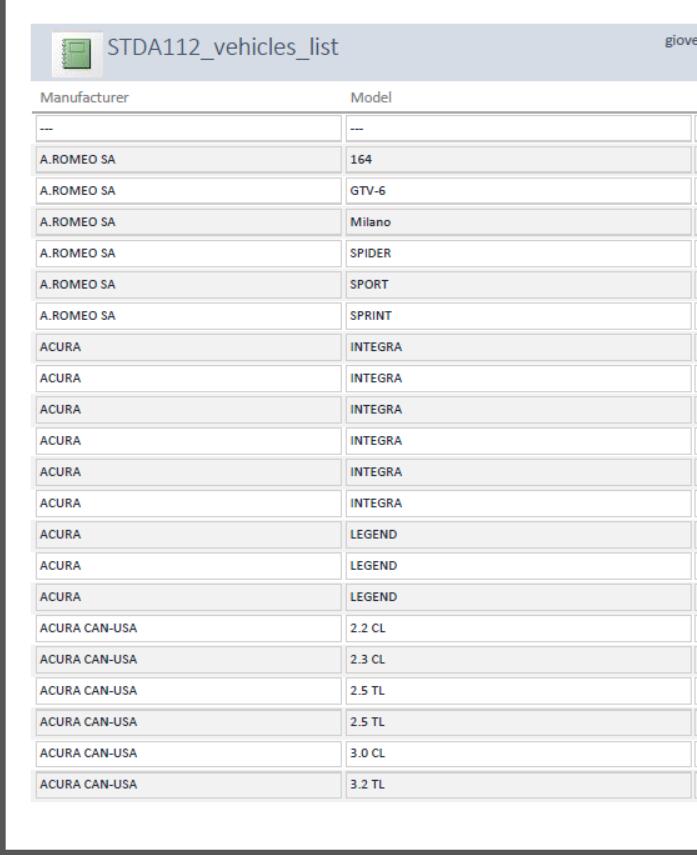Click the Manufacturer cell containing dashes
The height and width of the screenshot is (855, 697).
click(189, 129)
